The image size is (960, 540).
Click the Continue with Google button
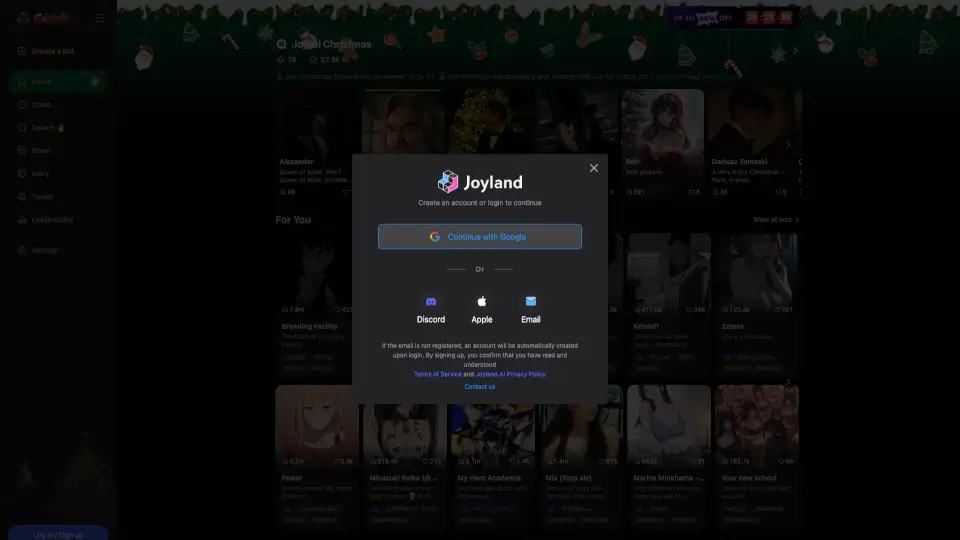[x=479, y=237]
